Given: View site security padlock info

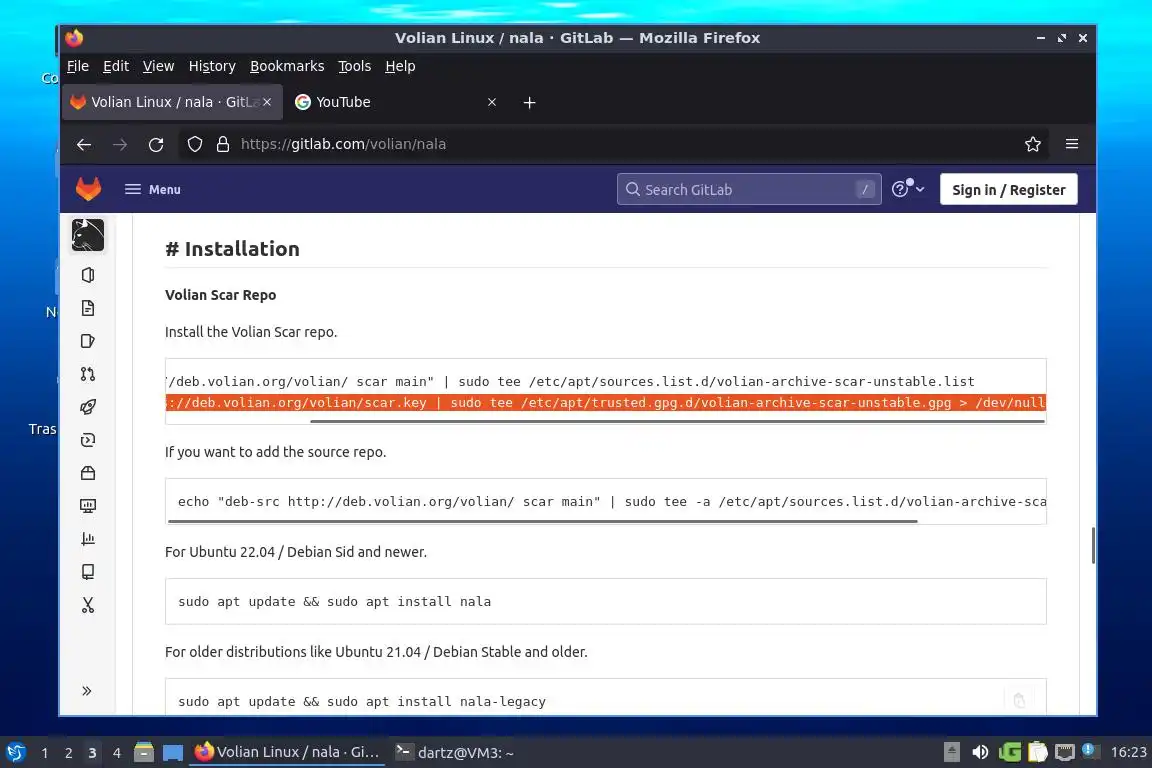Looking at the screenshot, I should click(x=223, y=145).
